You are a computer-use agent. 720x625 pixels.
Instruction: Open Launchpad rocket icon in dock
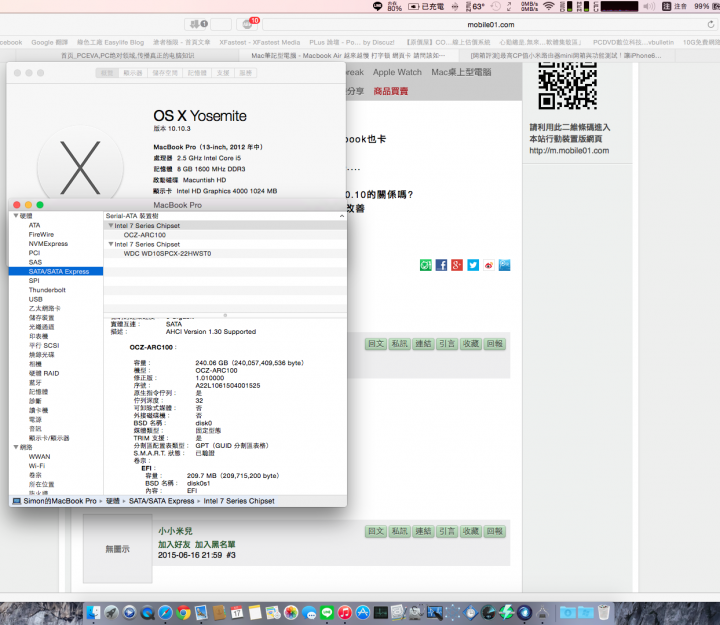[x=111, y=612]
